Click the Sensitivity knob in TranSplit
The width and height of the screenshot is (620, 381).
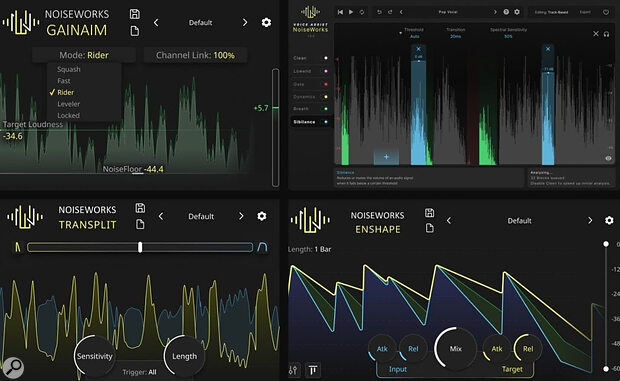coord(95,356)
